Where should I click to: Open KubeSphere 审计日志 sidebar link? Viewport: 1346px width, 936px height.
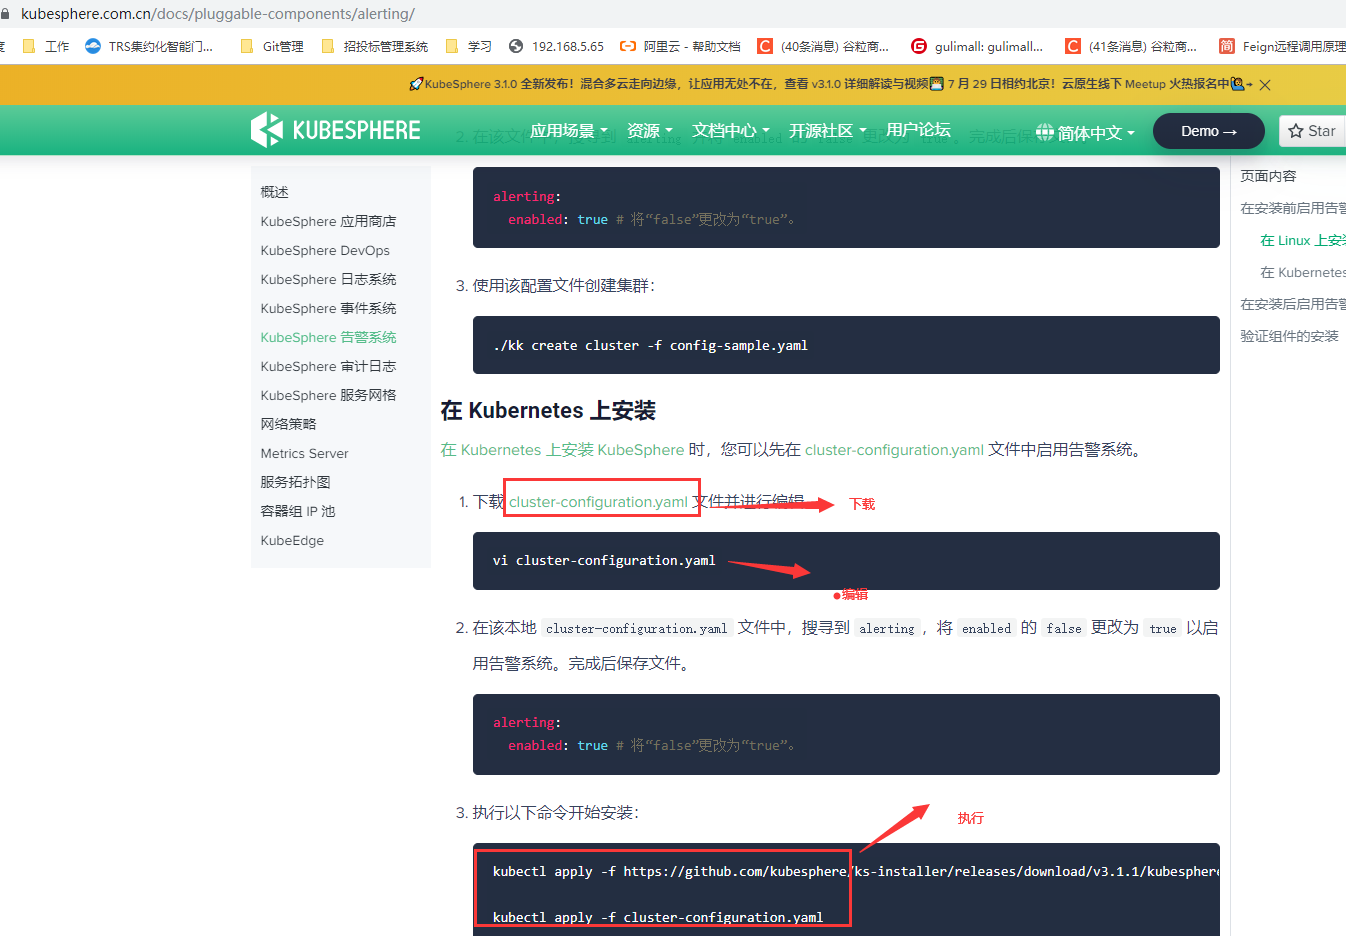[328, 366]
